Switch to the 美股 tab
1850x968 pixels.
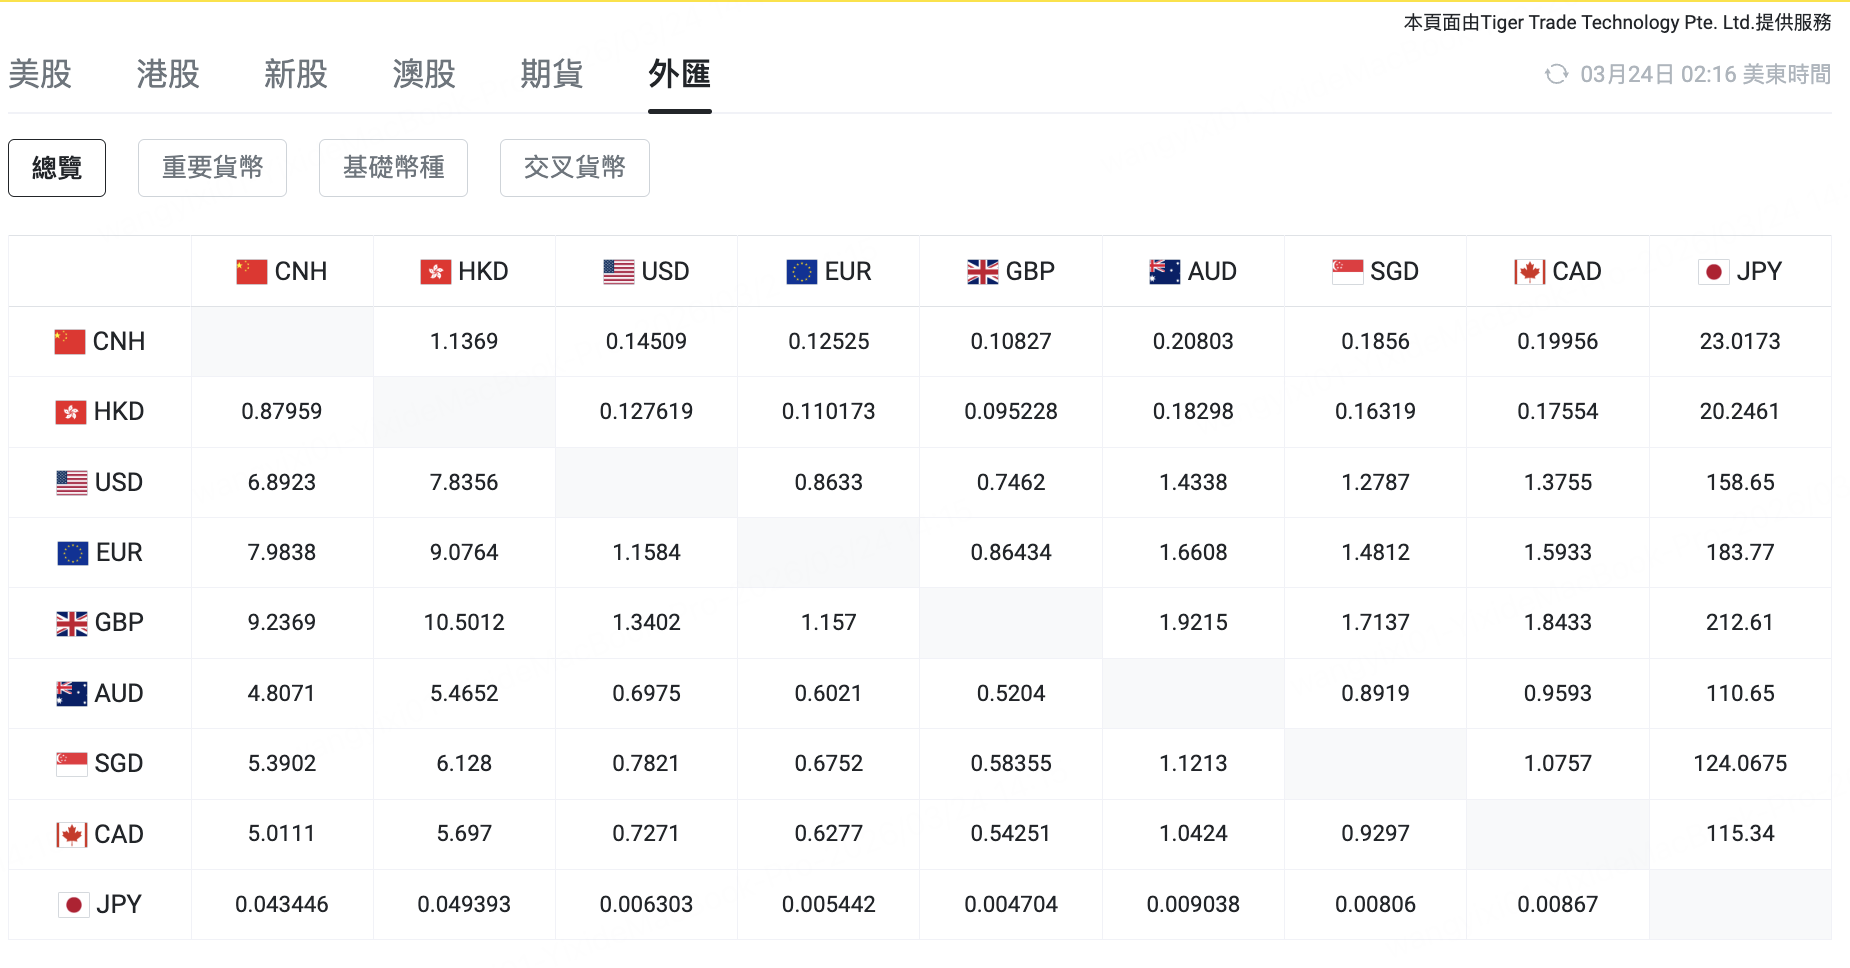click(x=40, y=74)
